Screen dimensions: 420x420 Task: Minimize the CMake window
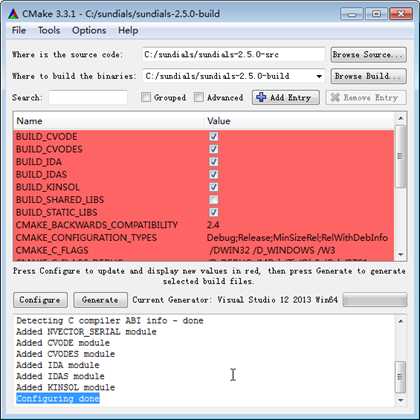pos(352,14)
